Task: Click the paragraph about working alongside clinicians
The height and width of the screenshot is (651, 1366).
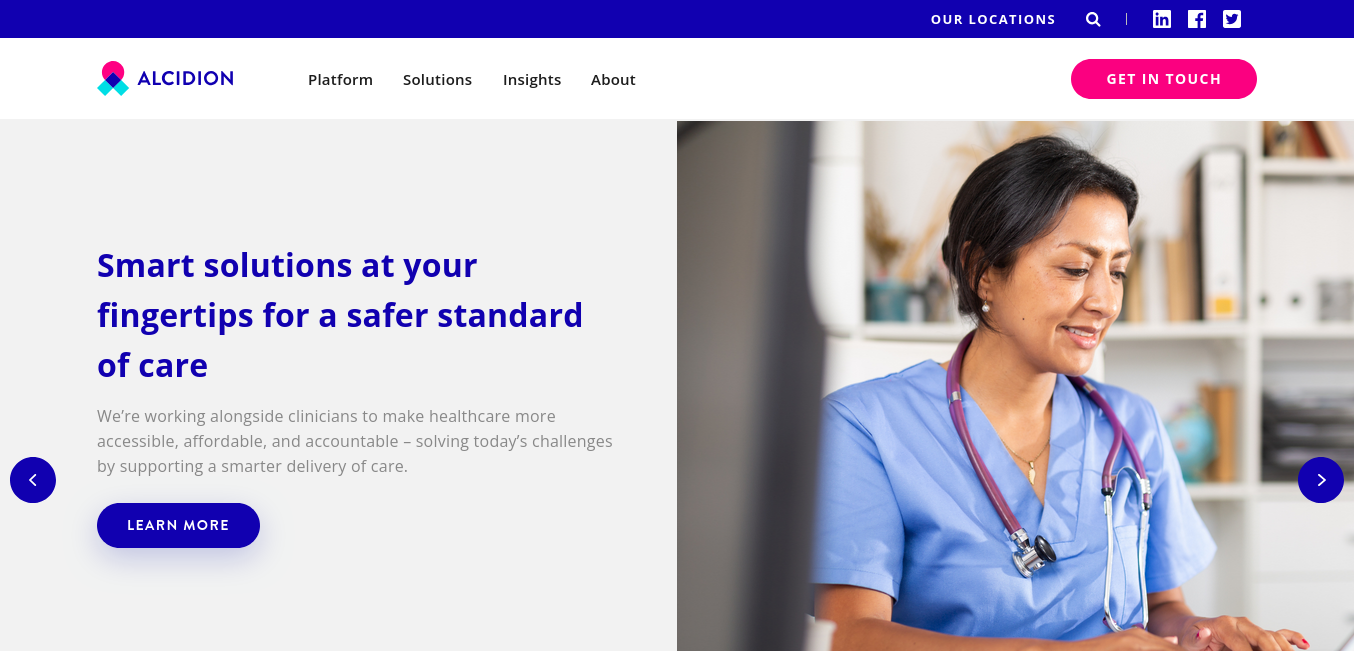Action: [x=355, y=441]
